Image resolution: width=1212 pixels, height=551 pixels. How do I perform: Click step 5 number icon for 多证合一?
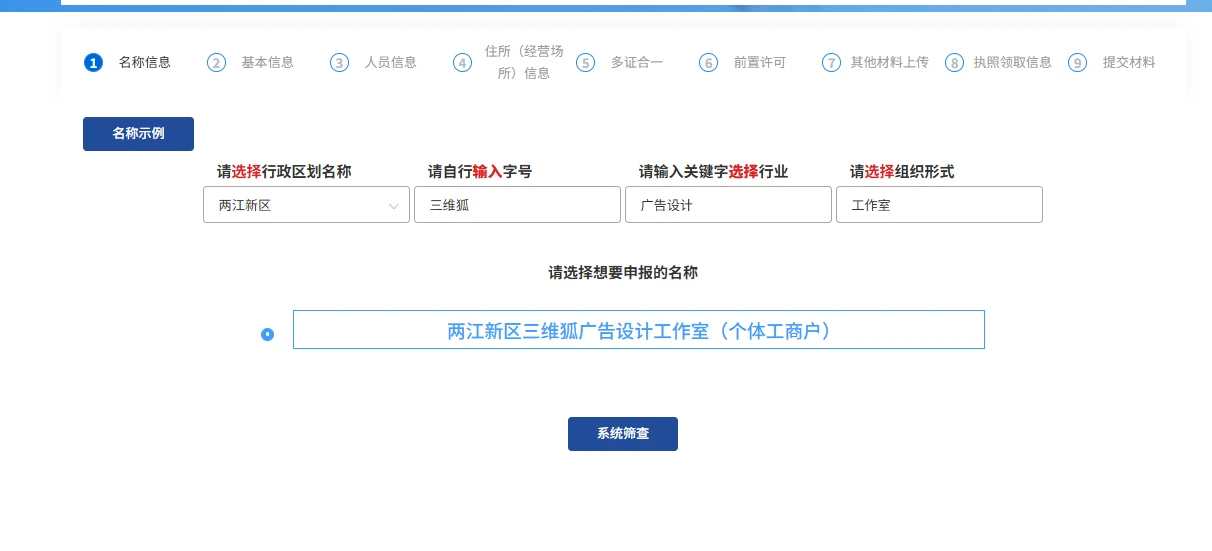point(586,63)
